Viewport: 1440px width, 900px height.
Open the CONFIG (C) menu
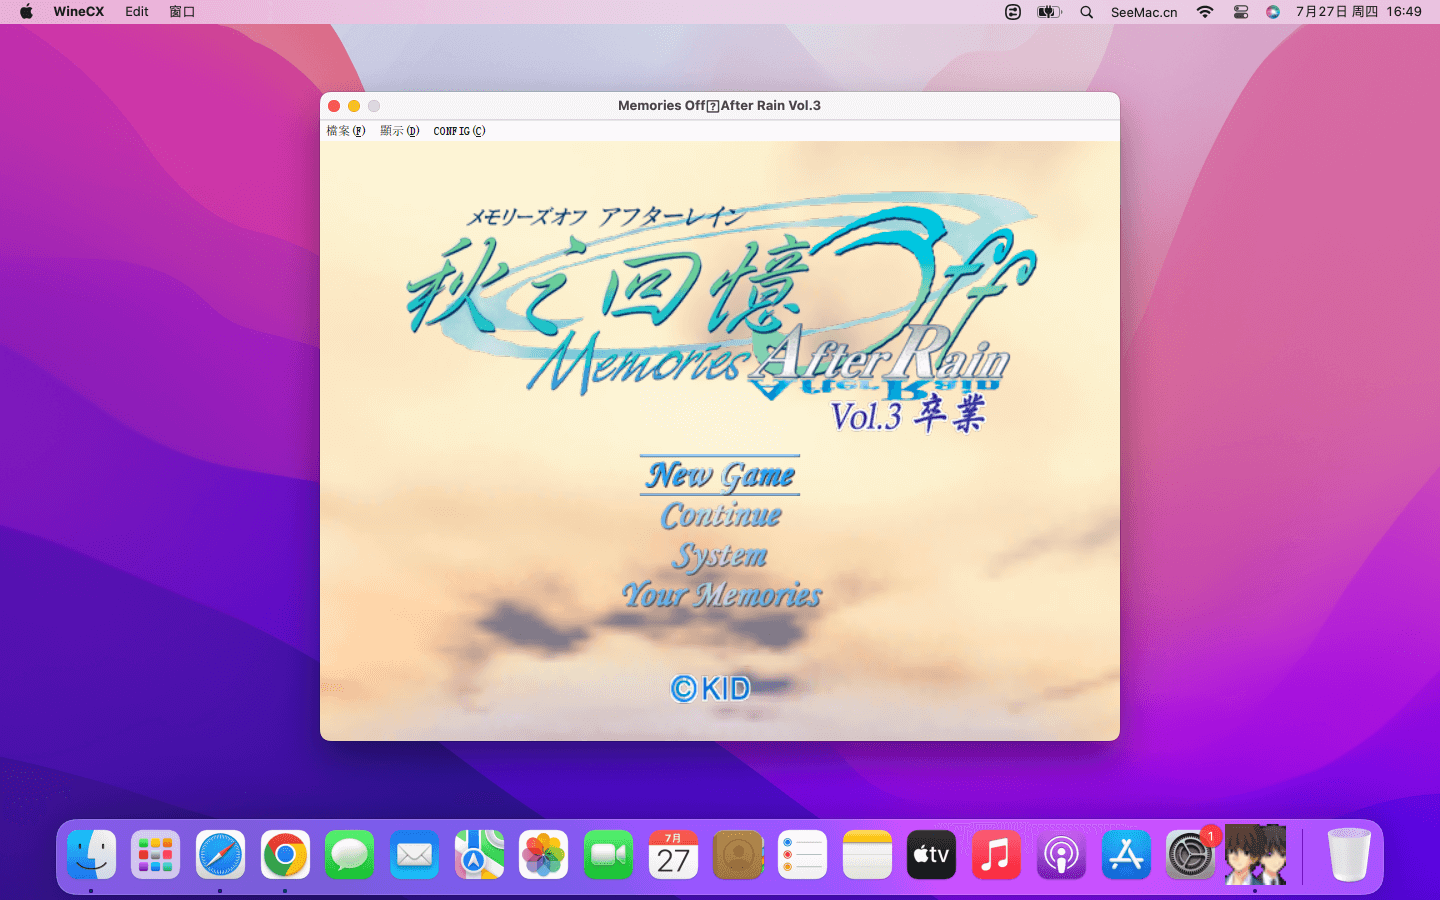(x=459, y=131)
